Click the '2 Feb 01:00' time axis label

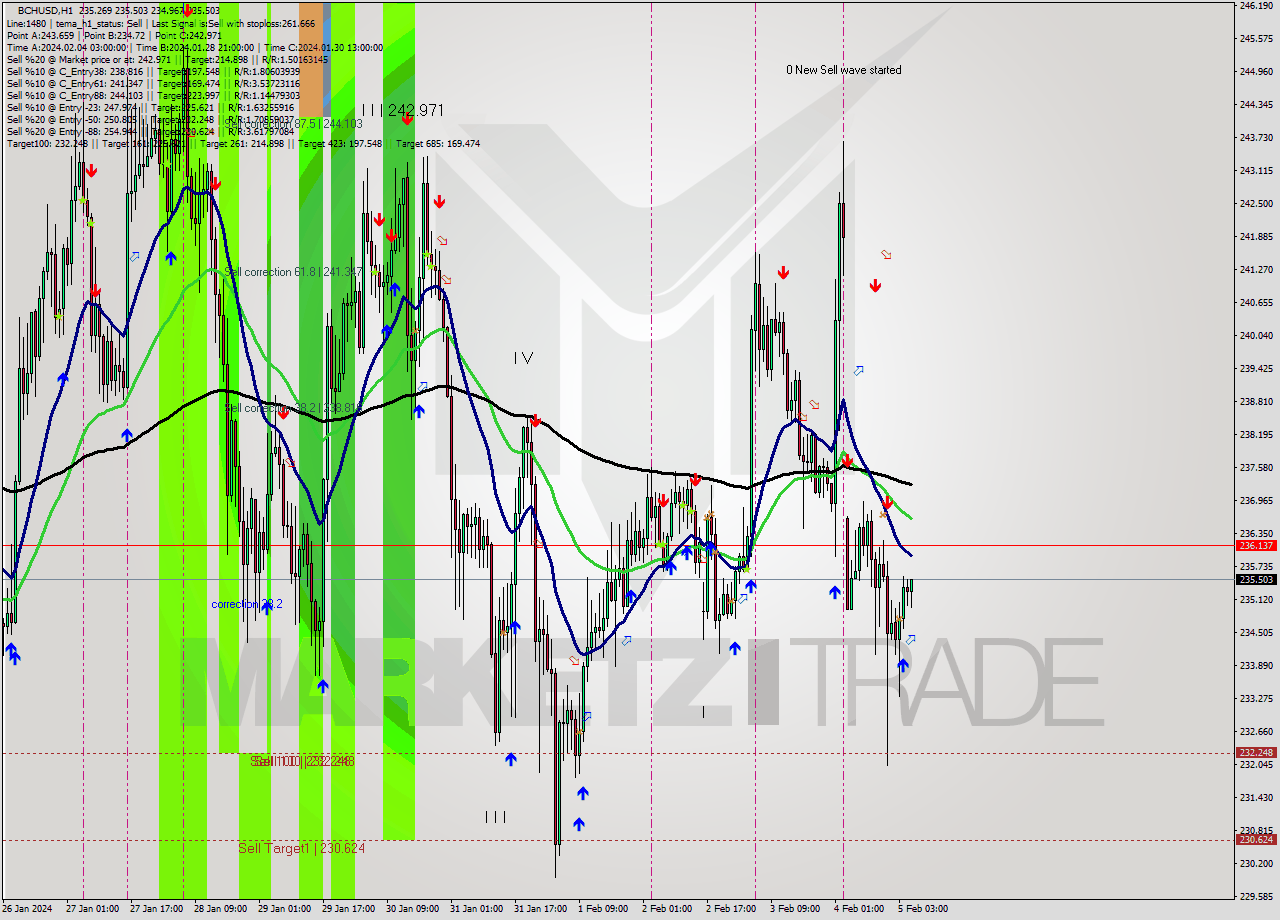[667, 909]
